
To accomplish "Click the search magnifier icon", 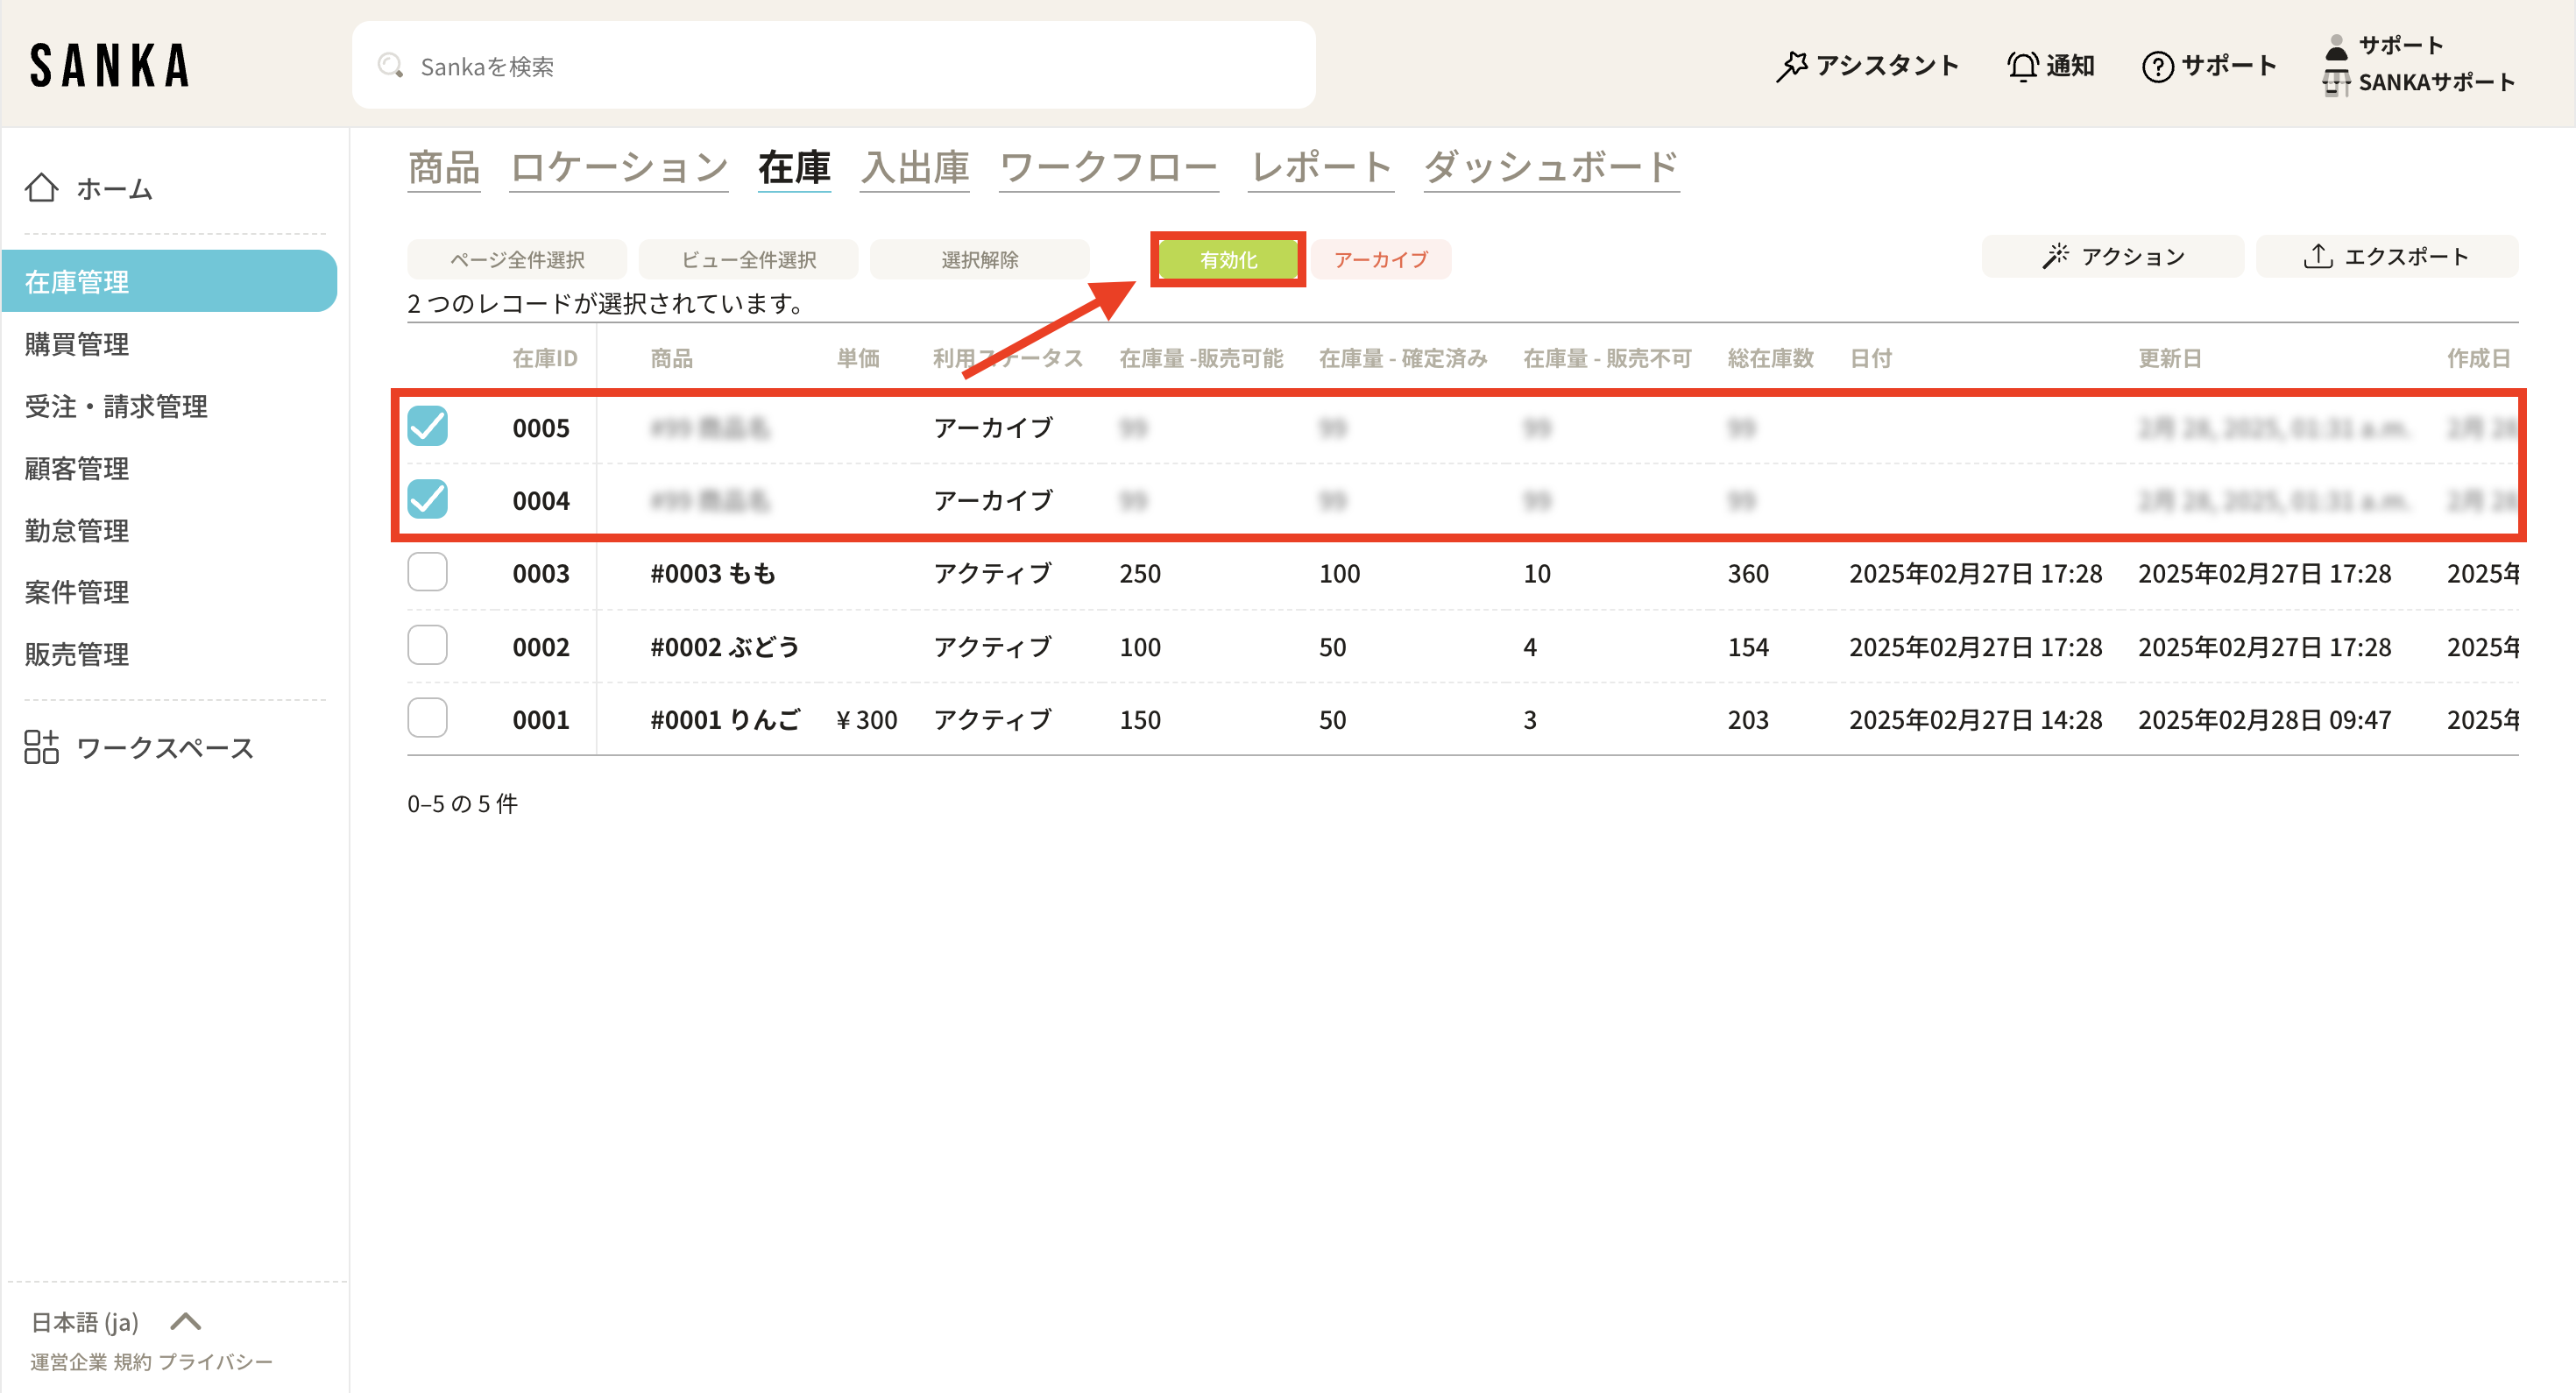I will (x=390, y=66).
